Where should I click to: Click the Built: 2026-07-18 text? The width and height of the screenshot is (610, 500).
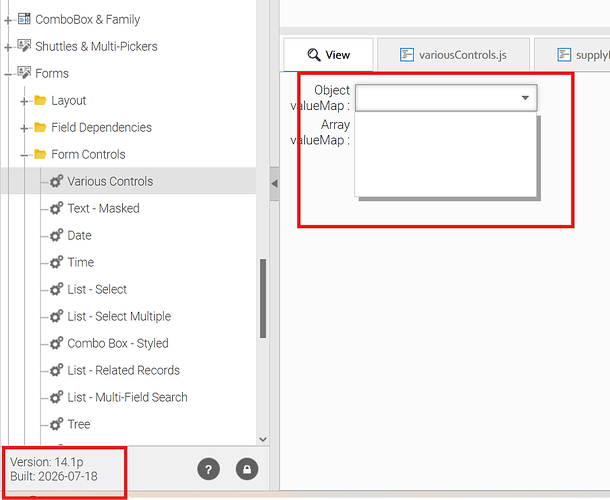tap(54, 476)
